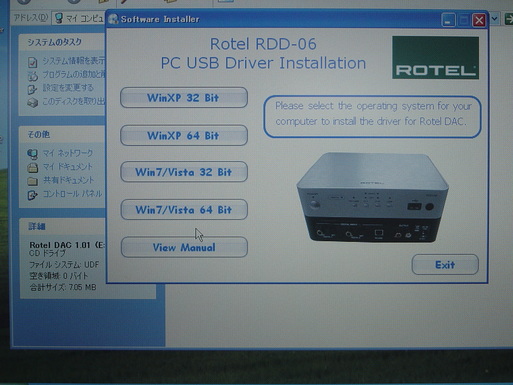Pick the Win7/Vista 64 Bit driver
The height and width of the screenshot is (385, 513).
(x=184, y=210)
